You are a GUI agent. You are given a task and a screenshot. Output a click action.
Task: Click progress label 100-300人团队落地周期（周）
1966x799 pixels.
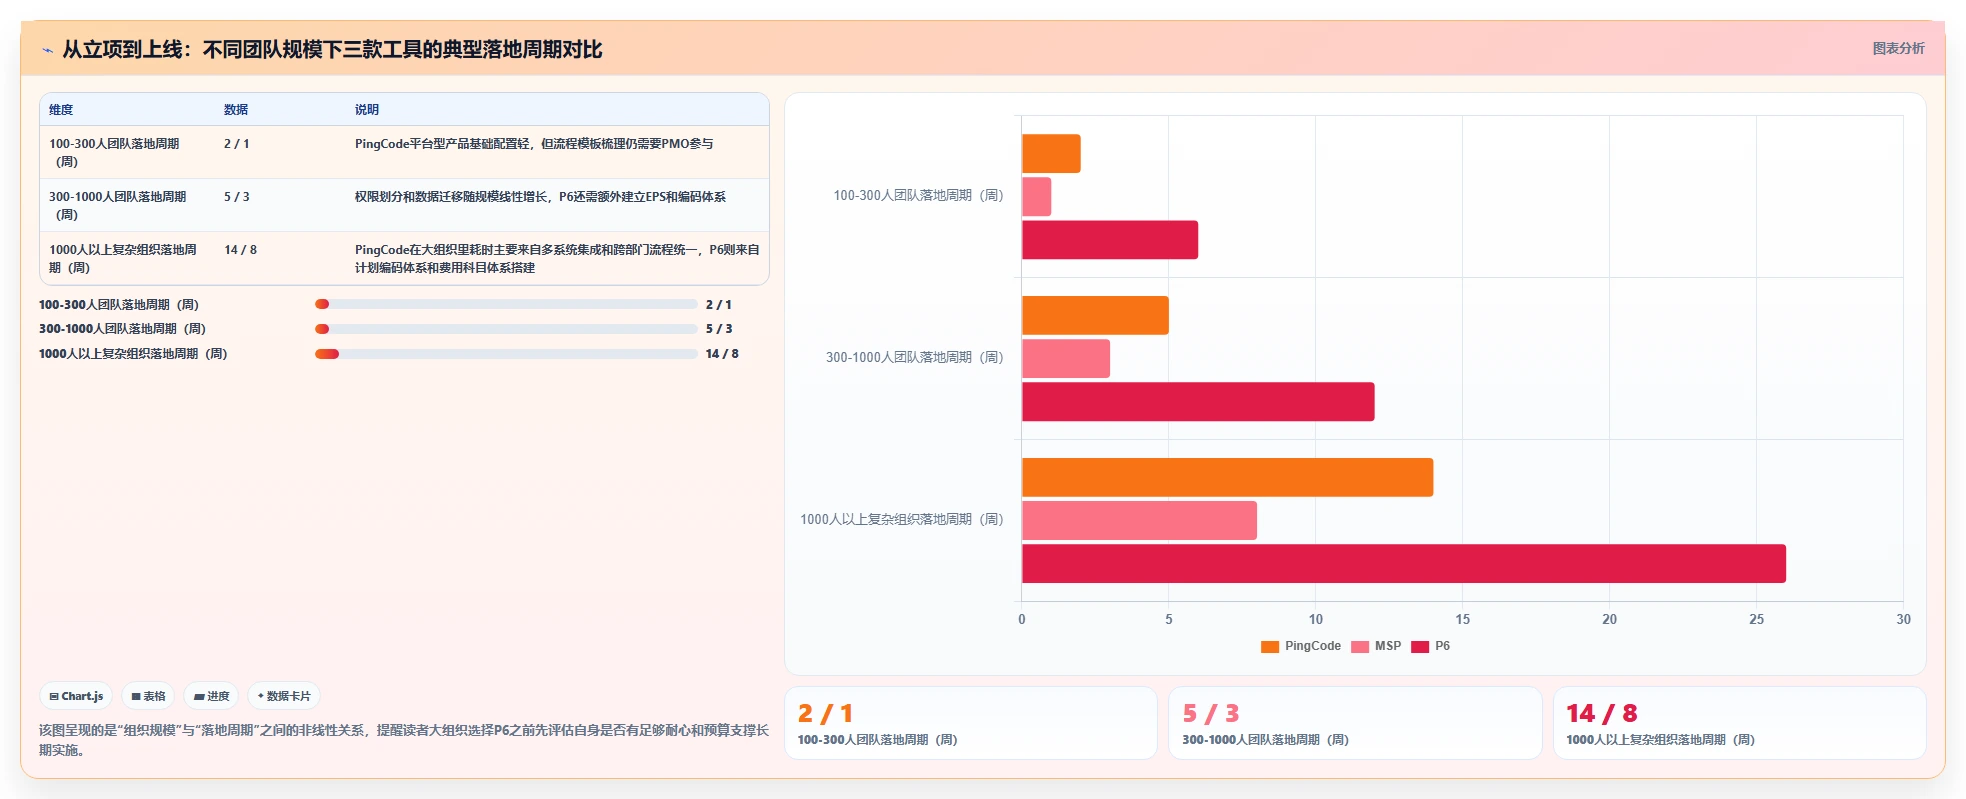[119, 305]
